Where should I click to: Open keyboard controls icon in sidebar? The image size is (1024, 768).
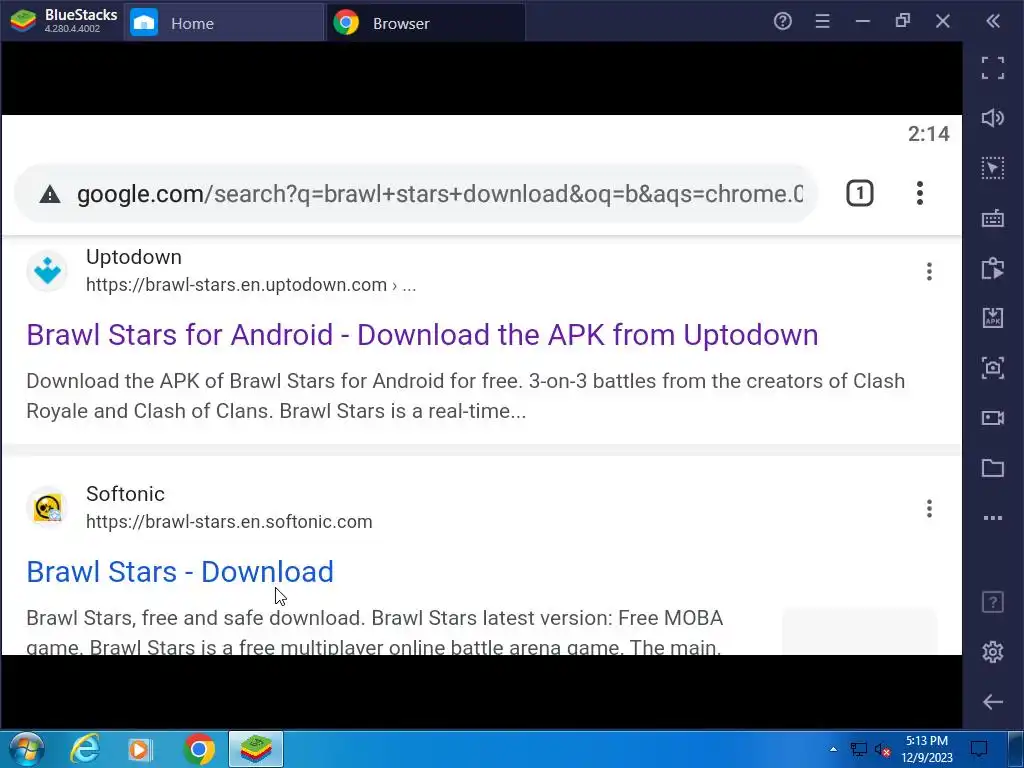coord(993,218)
